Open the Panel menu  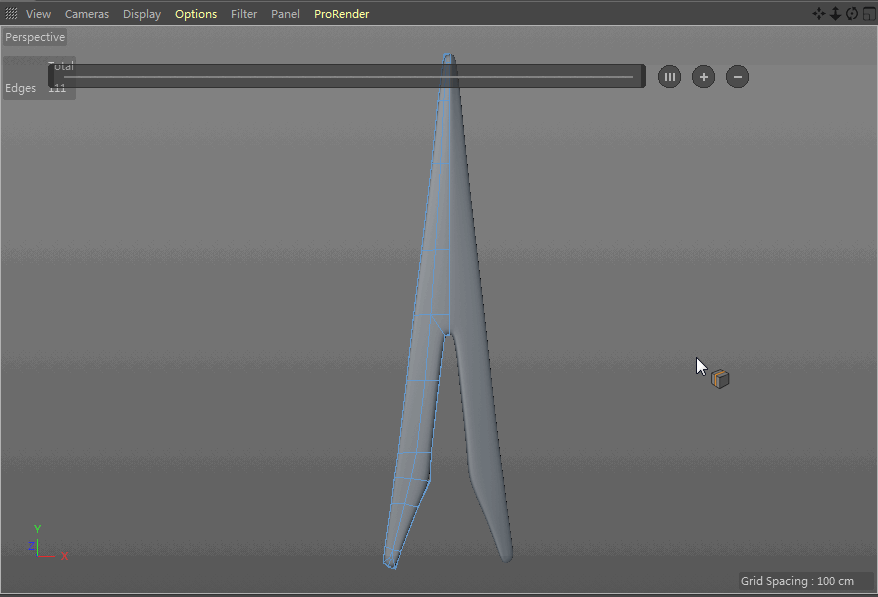pos(285,14)
